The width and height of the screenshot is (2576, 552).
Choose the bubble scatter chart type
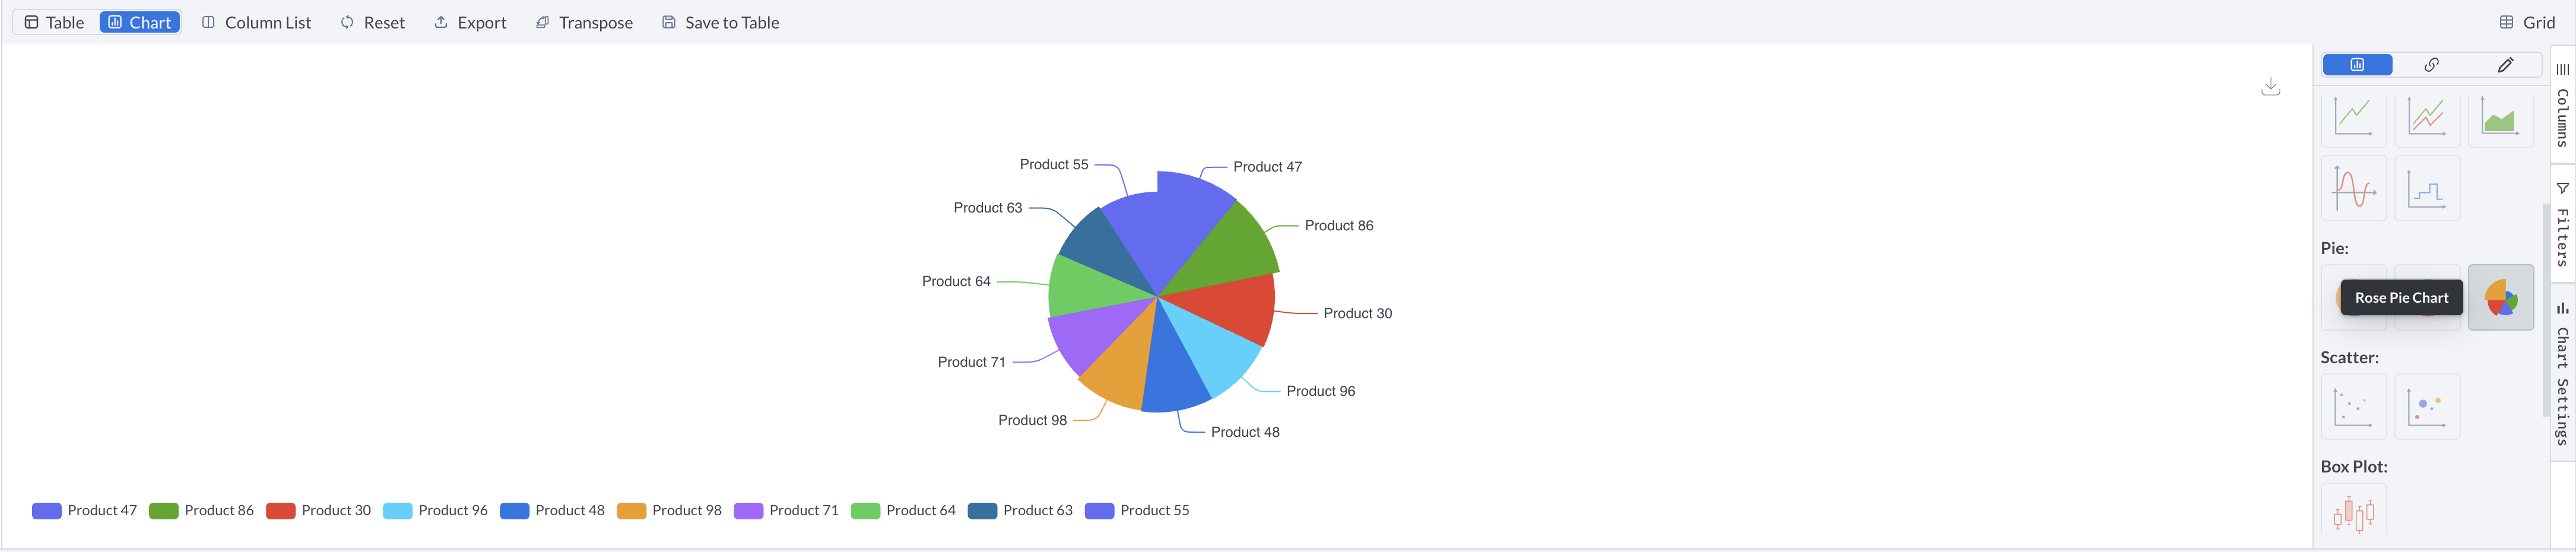[x=2427, y=407]
